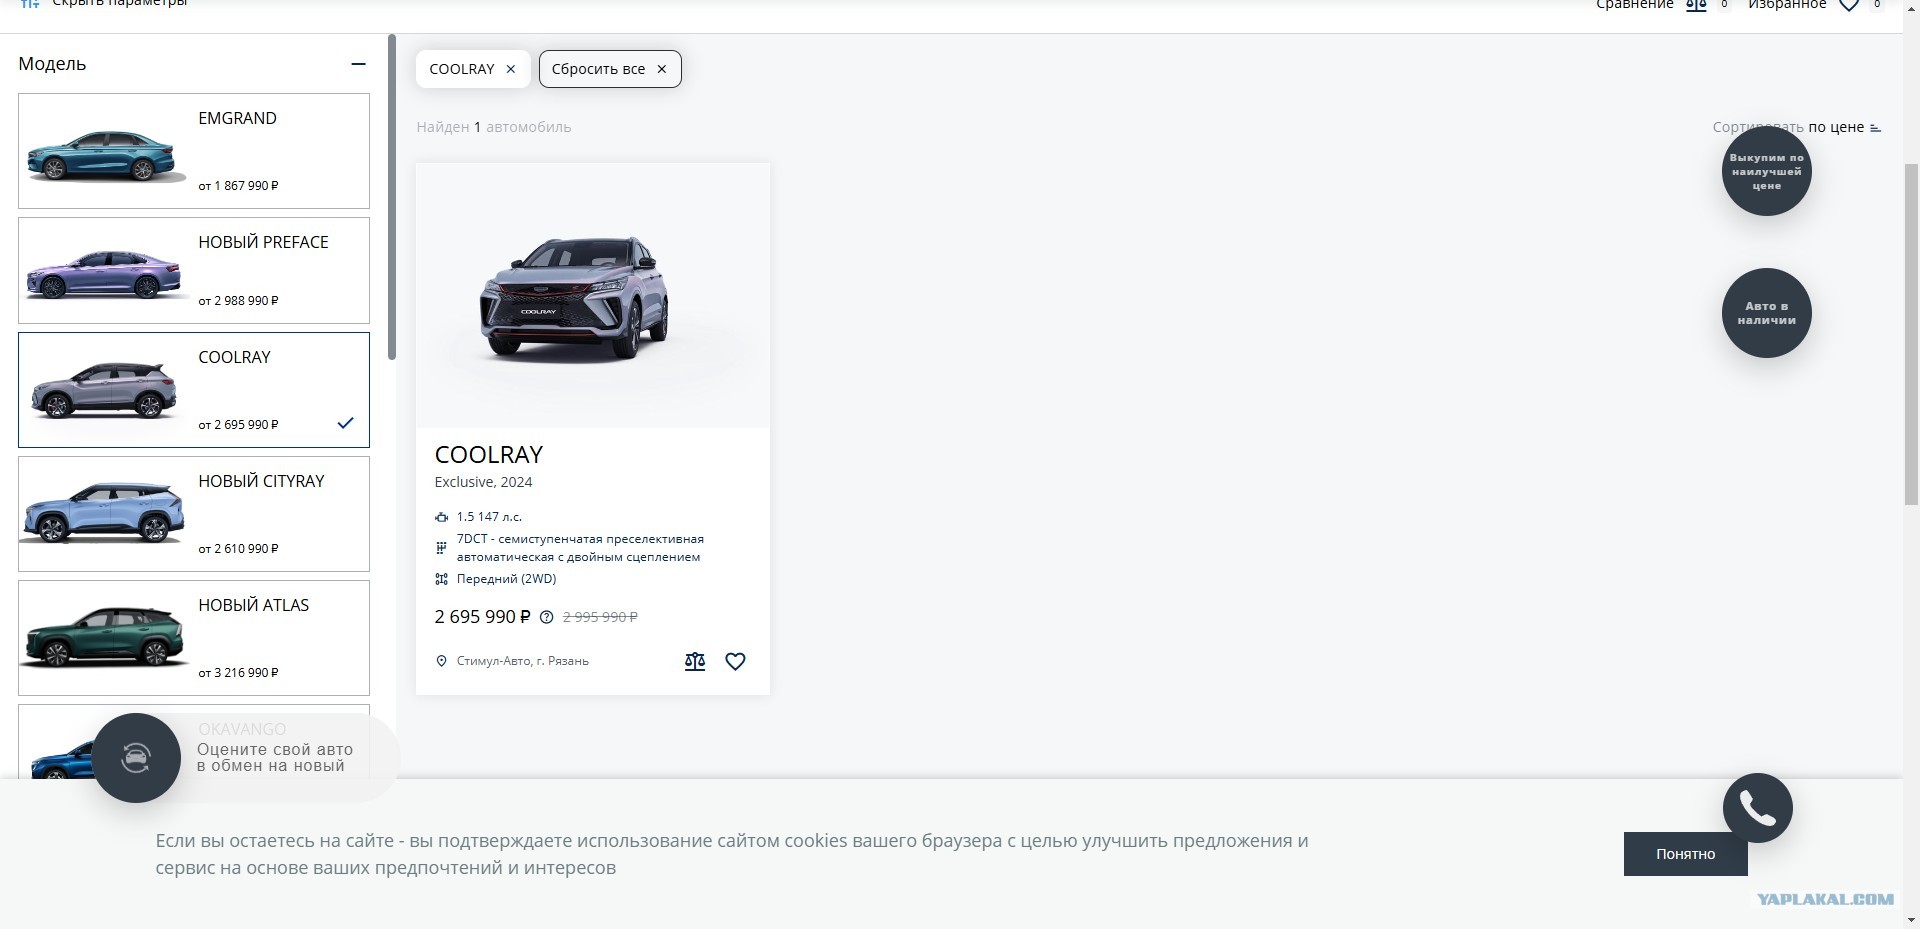This screenshot has height=929, width=1920.
Task: Select the НОВЫЙ PREFACE model card
Action: (x=194, y=270)
